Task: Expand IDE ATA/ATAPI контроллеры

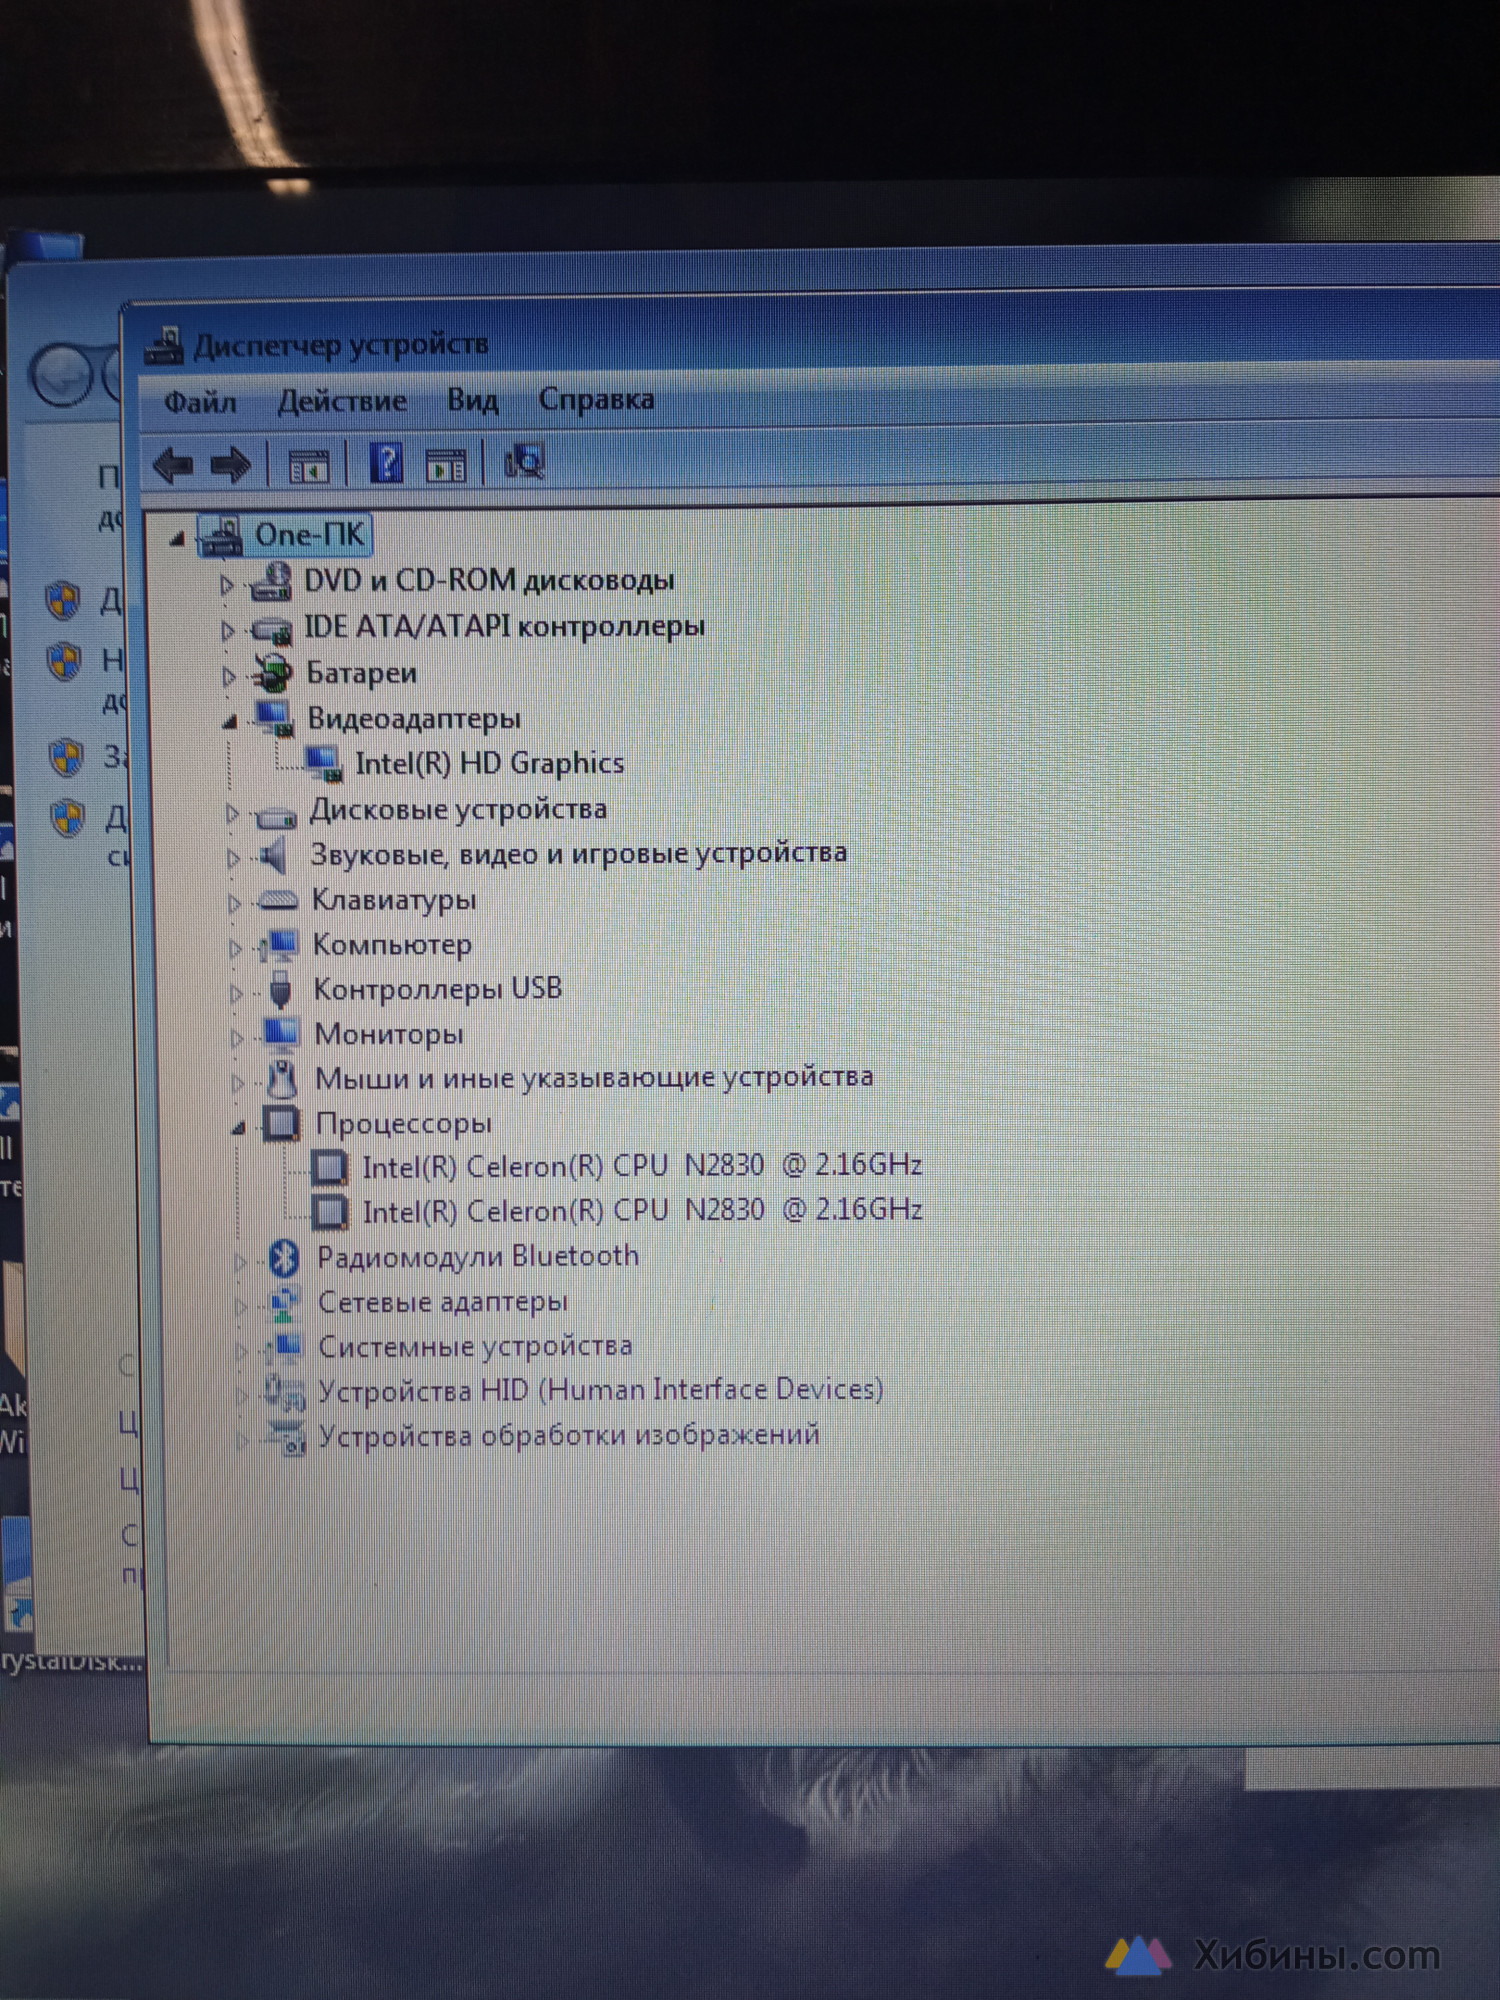Action: click(228, 631)
